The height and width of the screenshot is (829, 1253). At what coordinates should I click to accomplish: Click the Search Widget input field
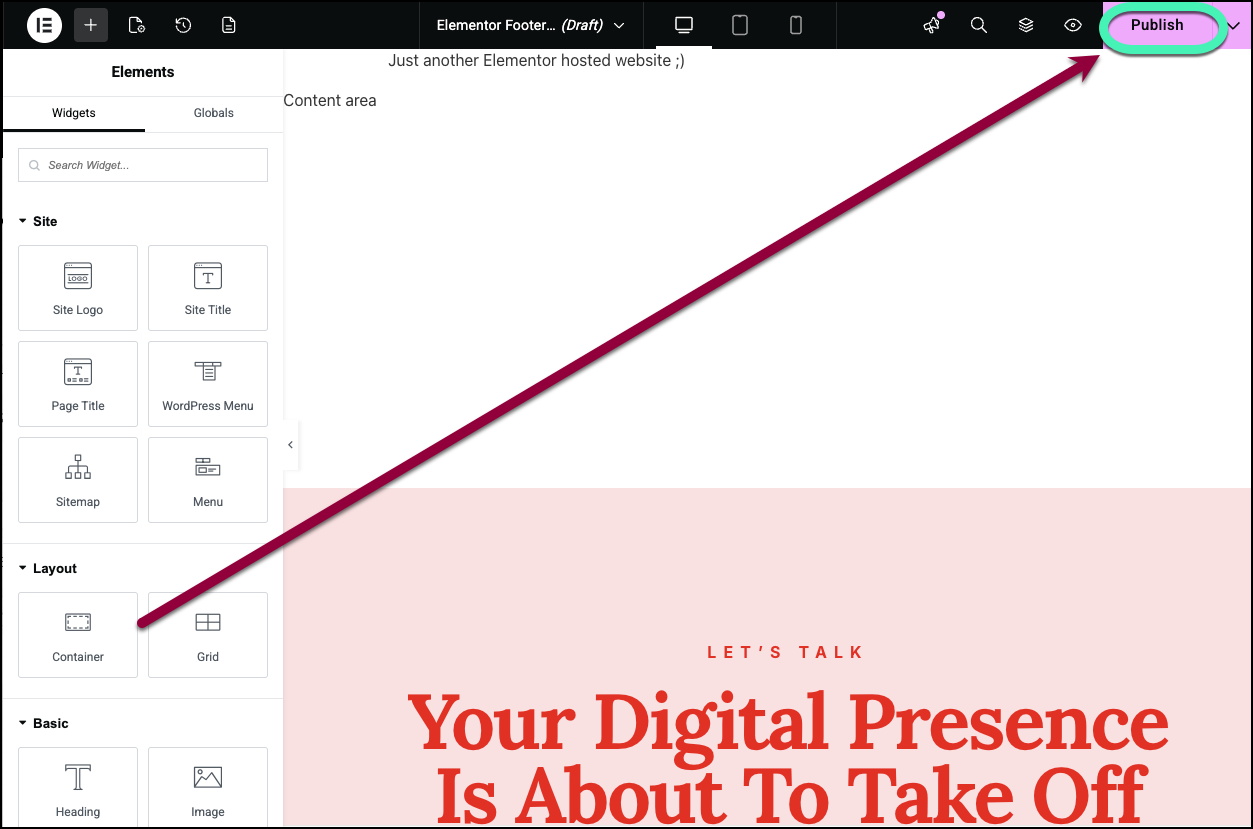143,165
